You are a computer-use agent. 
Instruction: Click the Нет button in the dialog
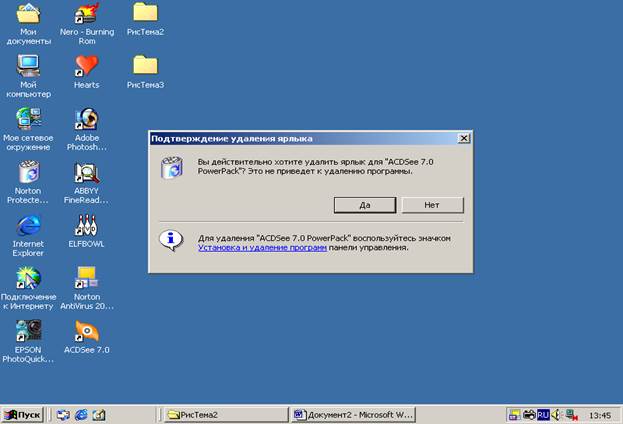click(432, 205)
